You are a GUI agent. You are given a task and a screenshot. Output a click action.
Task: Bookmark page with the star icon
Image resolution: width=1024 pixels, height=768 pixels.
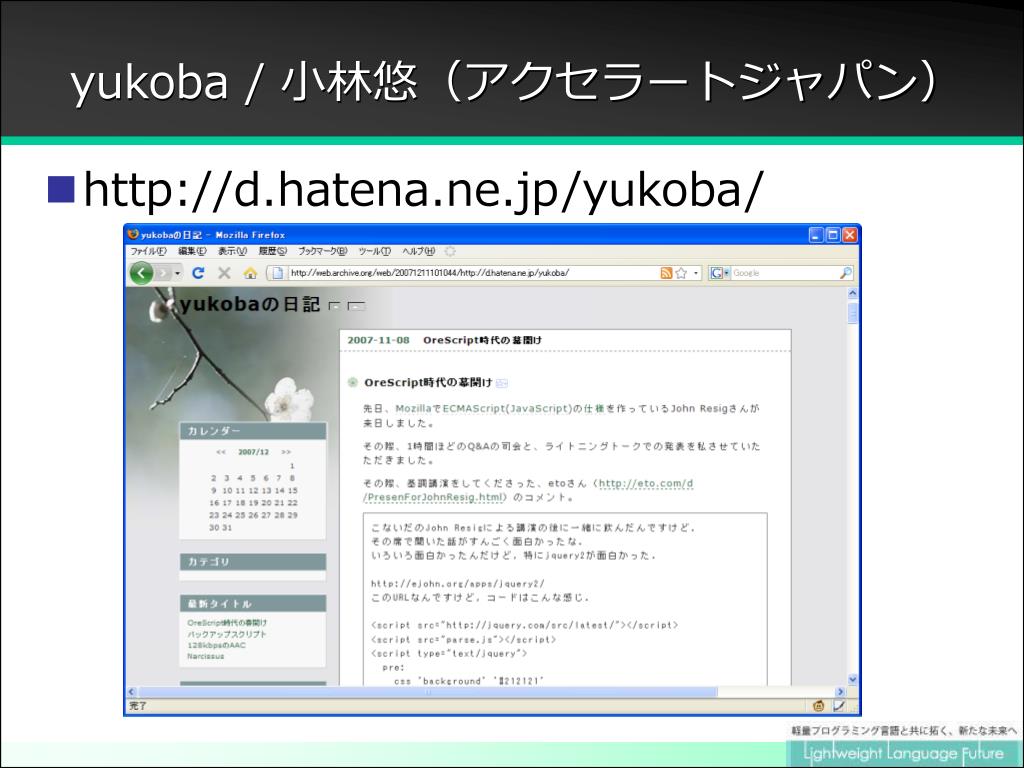click(x=681, y=273)
